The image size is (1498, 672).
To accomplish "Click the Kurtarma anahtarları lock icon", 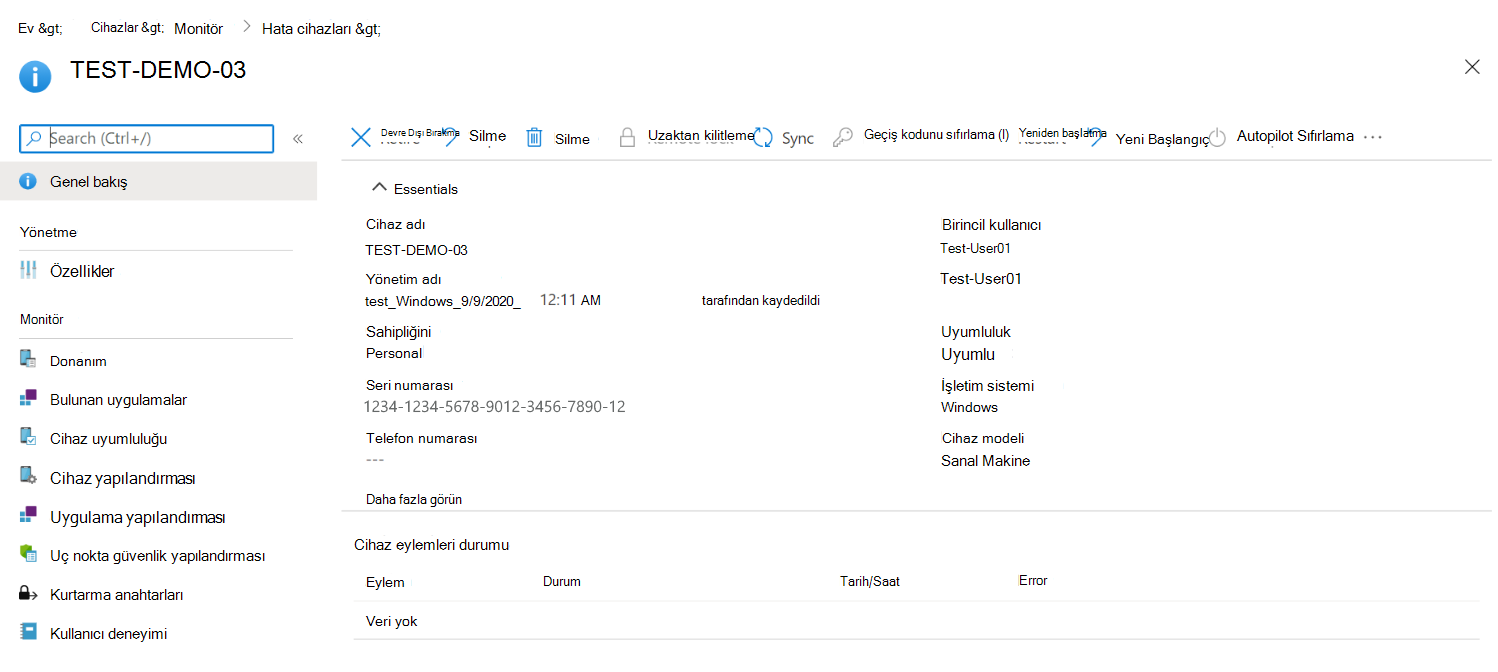I will [28, 594].
